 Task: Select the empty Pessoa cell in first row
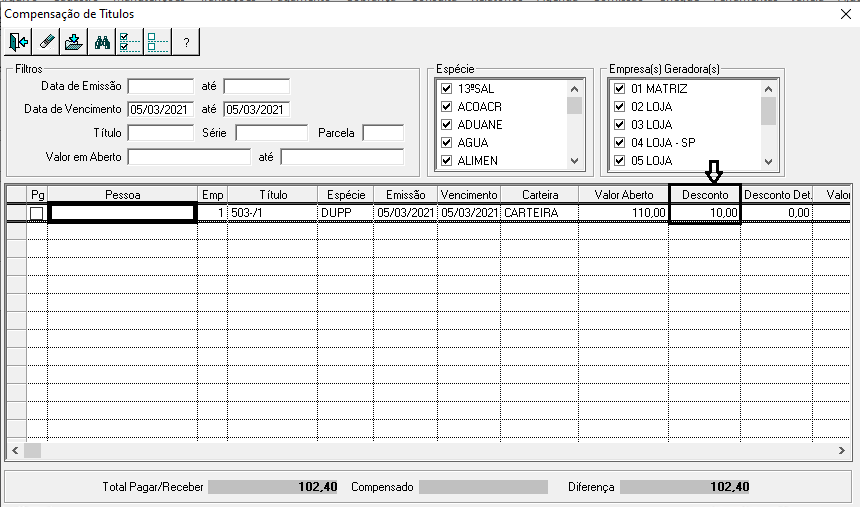click(122, 213)
